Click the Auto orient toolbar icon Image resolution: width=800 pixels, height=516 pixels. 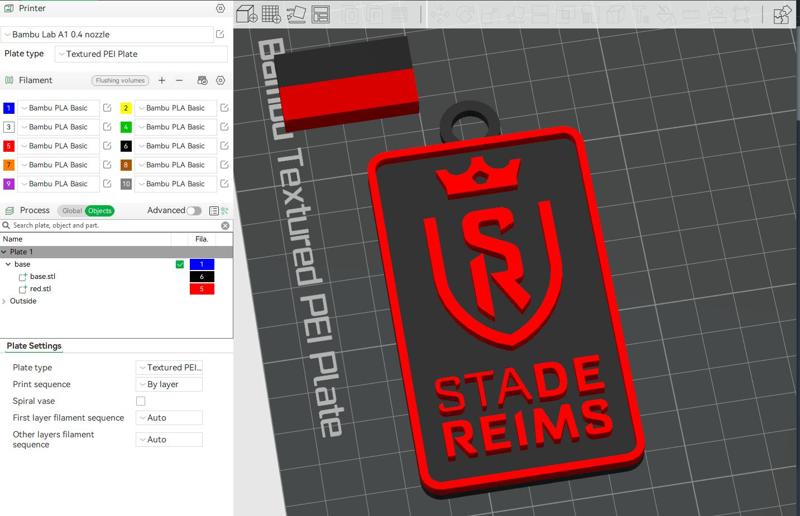[x=296, y=14]
